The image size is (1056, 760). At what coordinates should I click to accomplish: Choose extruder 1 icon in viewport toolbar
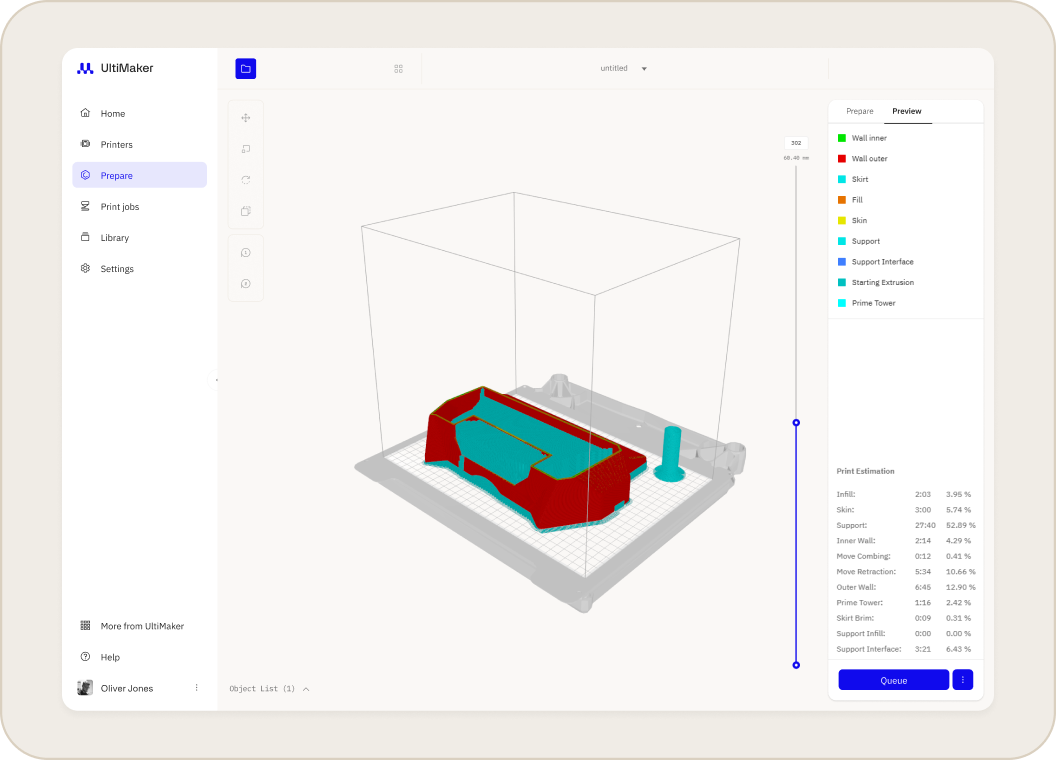coord(246,253)
